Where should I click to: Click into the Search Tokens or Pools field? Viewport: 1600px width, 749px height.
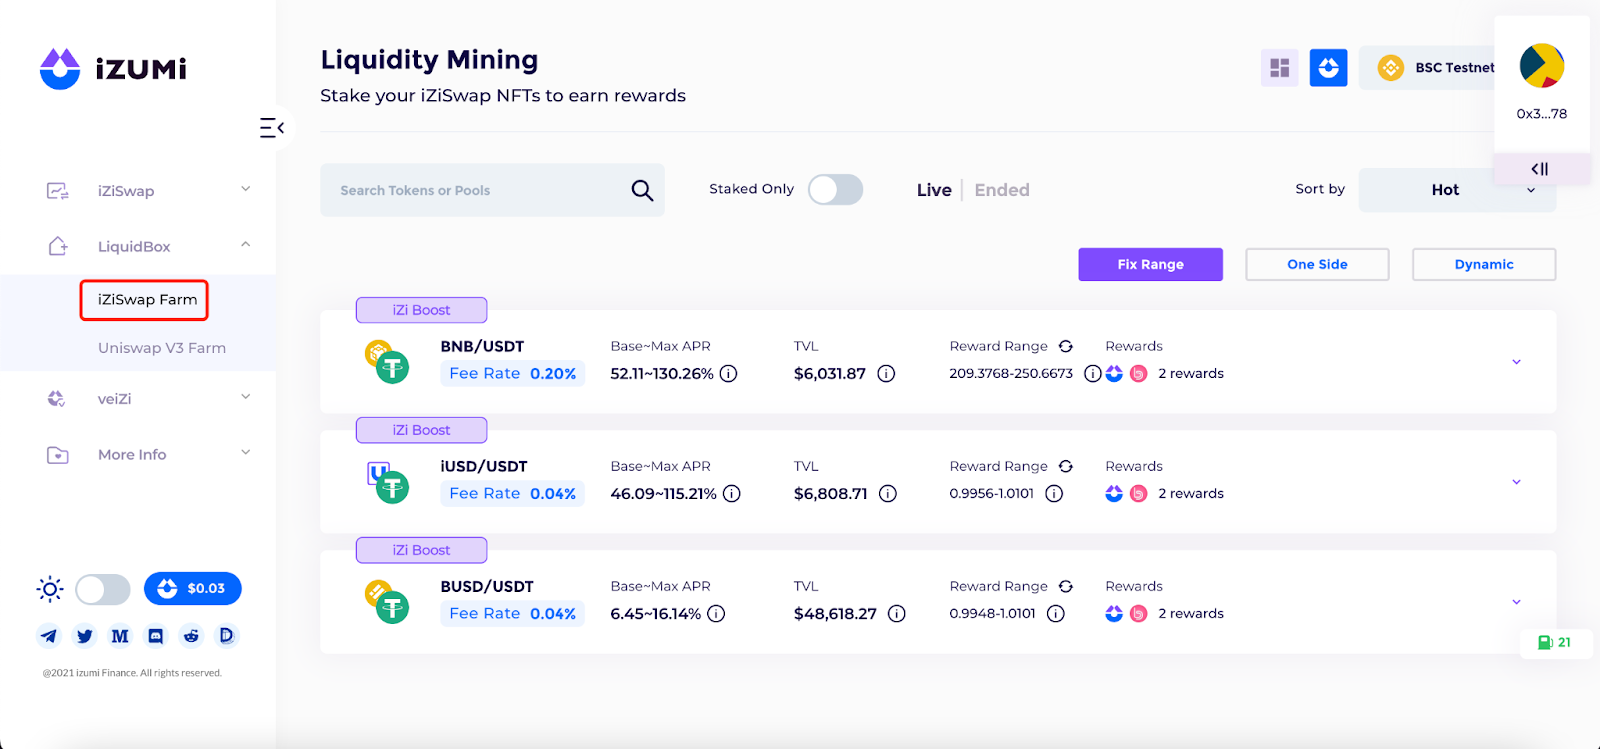tap(492, 190)
